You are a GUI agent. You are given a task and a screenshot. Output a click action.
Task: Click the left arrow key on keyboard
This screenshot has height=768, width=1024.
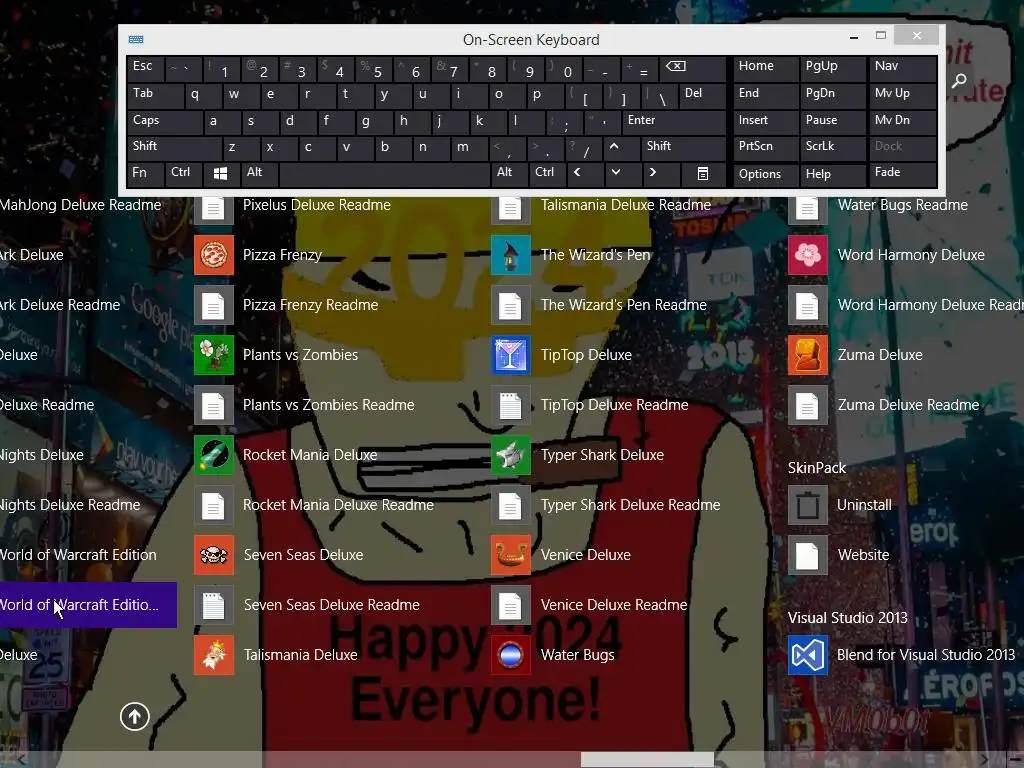[x=584, y=173]
